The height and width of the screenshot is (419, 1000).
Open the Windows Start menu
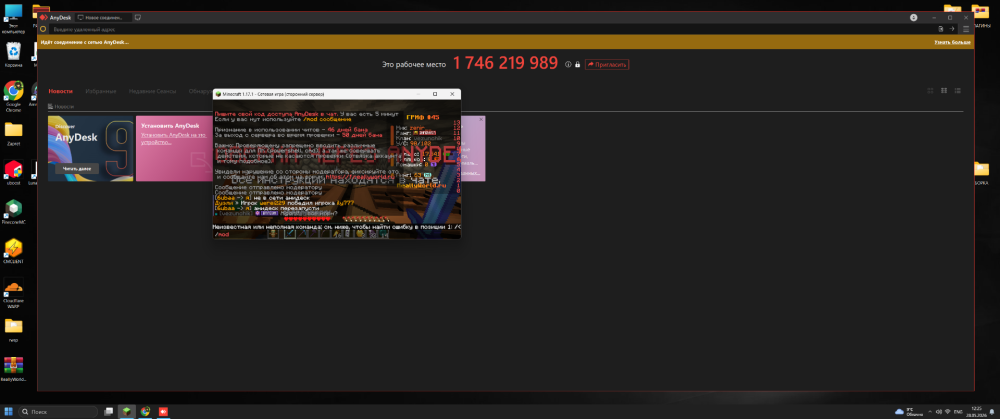point(10,411)
